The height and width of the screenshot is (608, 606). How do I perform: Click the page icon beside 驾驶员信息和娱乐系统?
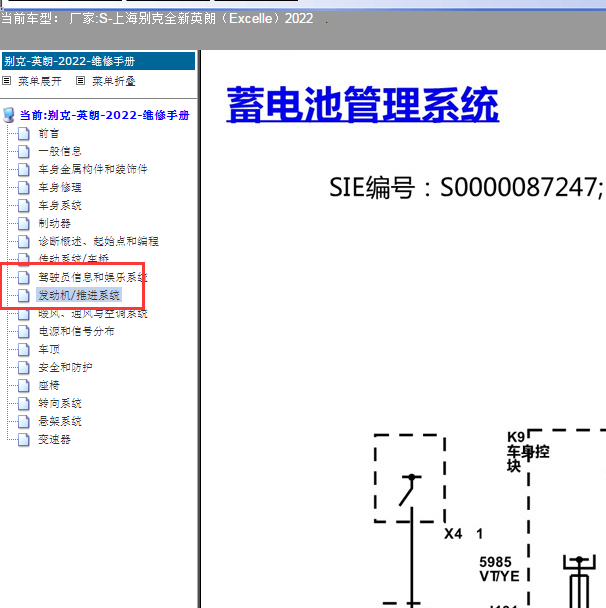click(x=24, y=277)
